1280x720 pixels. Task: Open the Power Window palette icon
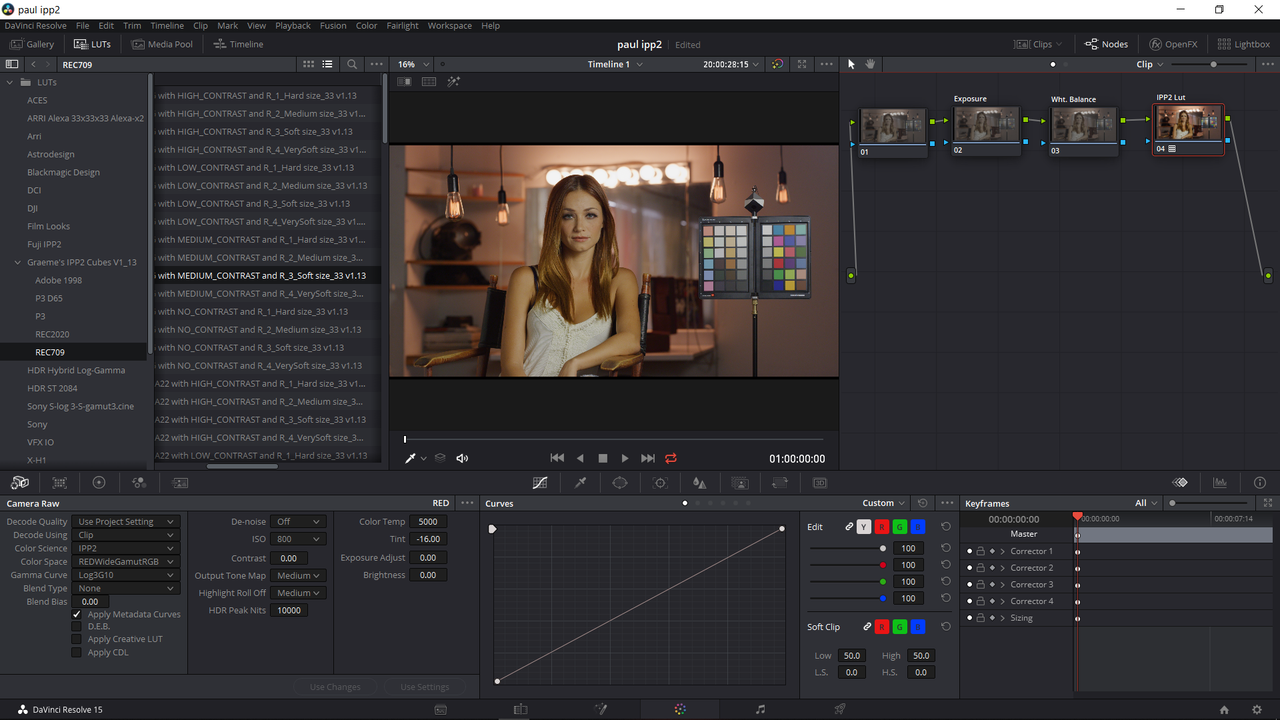click(x=620, y=482)
